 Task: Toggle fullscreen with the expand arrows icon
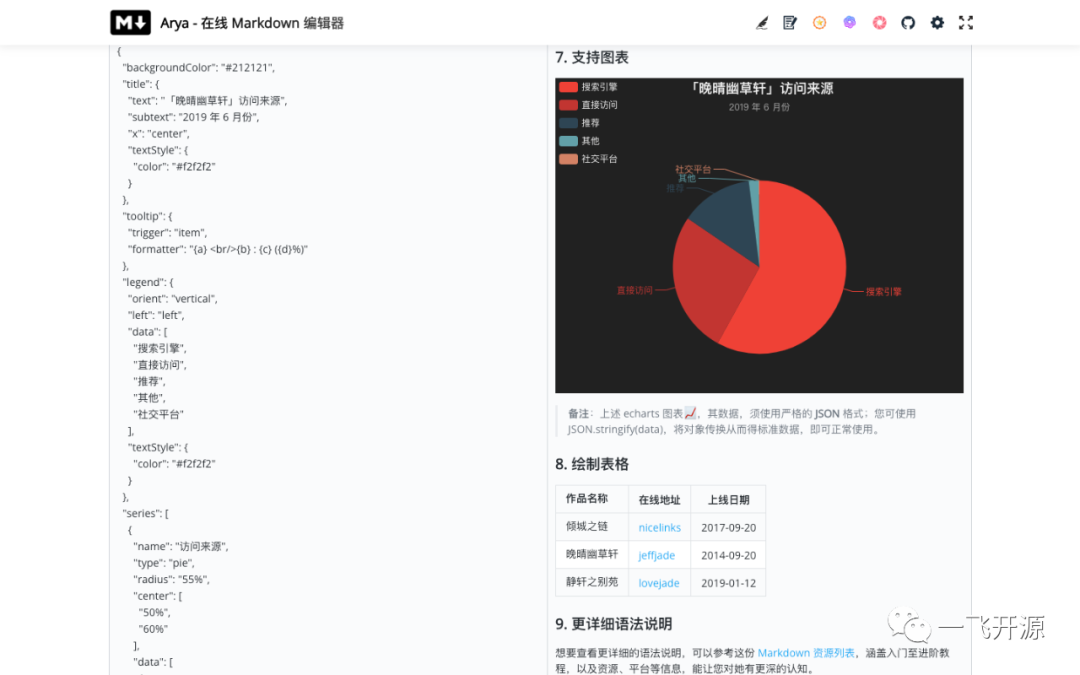[966, 23]
